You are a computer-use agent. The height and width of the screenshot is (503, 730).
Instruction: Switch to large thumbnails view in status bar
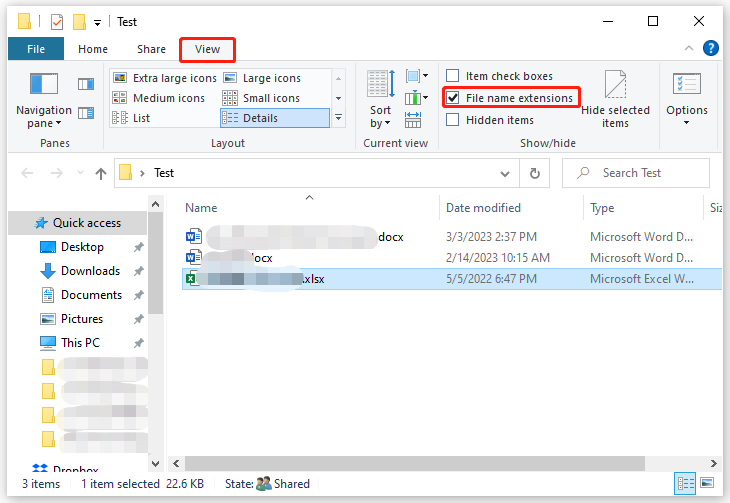(707, 483)
